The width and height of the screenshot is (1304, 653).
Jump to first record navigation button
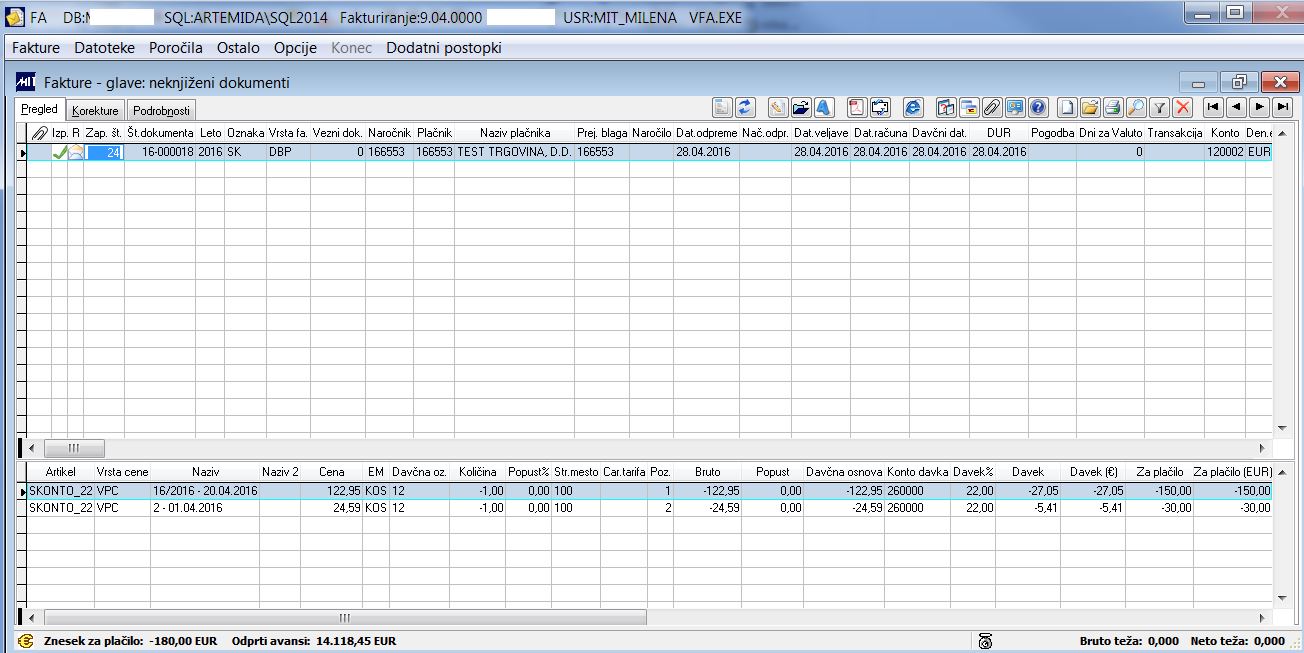[1213, 106]
